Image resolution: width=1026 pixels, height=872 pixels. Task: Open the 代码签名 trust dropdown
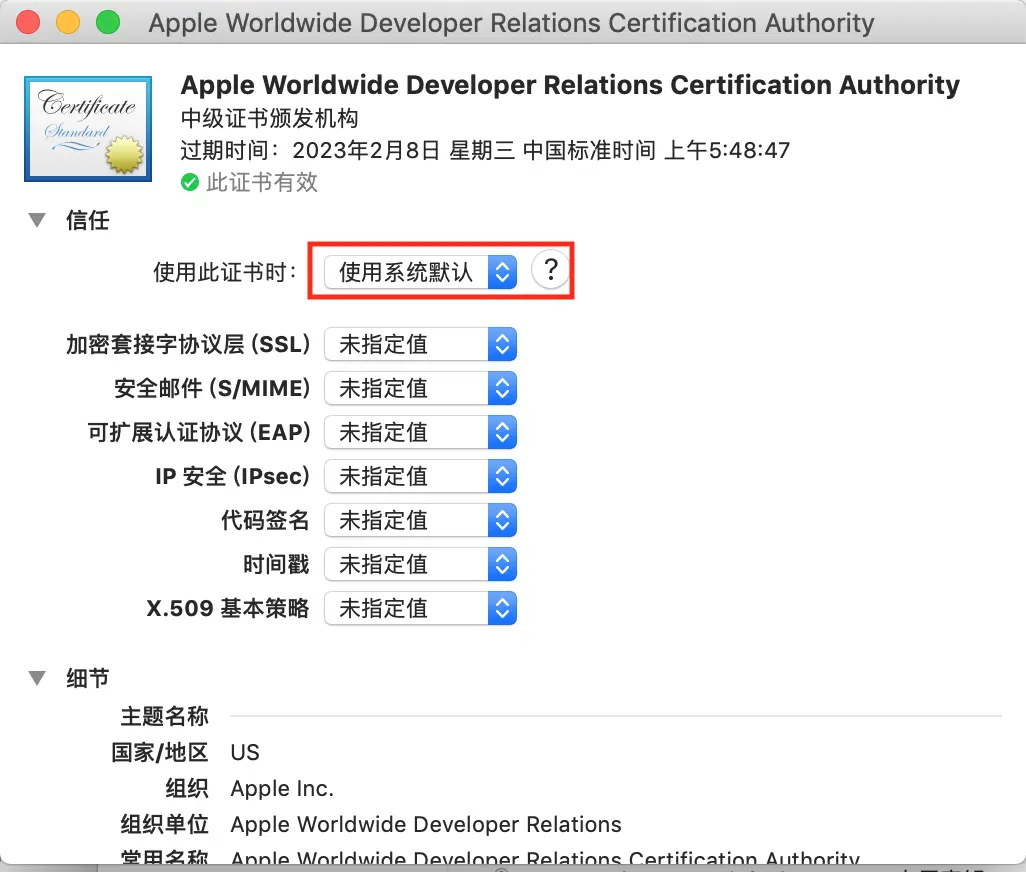click(x=421, y=520)
